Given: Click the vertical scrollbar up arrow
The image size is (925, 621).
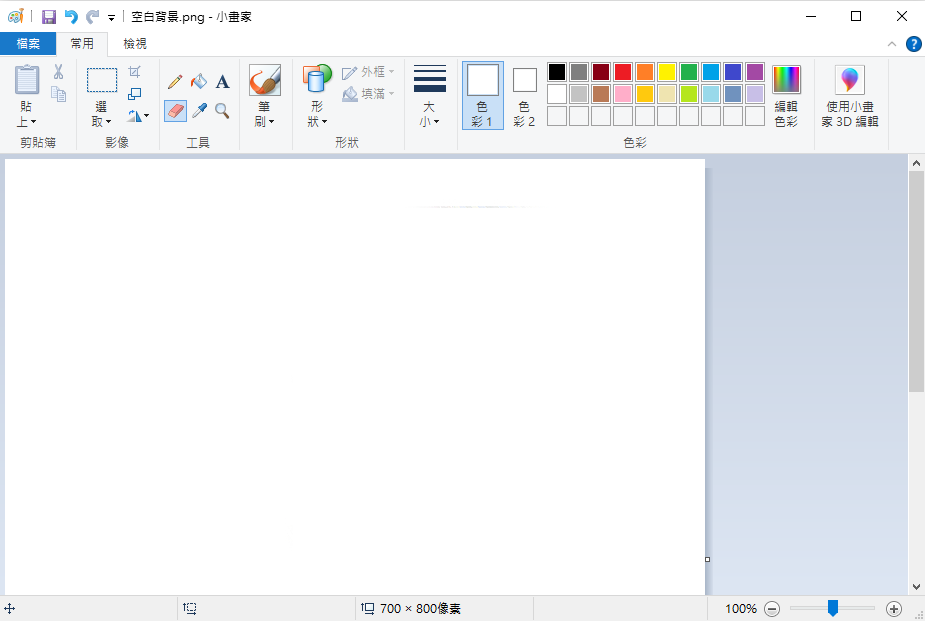Looking at the screenshot, I should pyautogui.click(x=916, y=163).
